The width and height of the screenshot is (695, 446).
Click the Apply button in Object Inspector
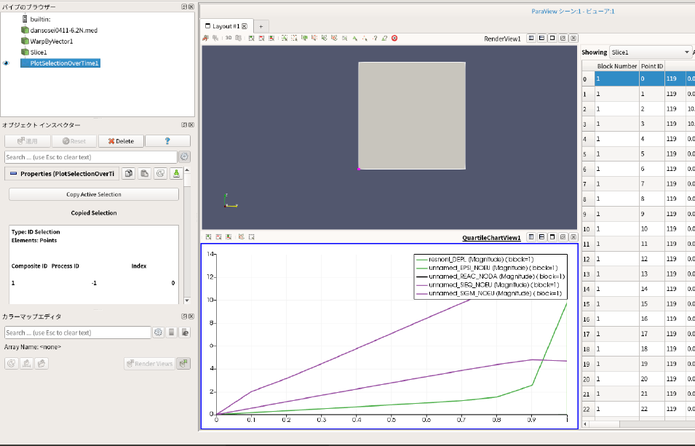27,141
